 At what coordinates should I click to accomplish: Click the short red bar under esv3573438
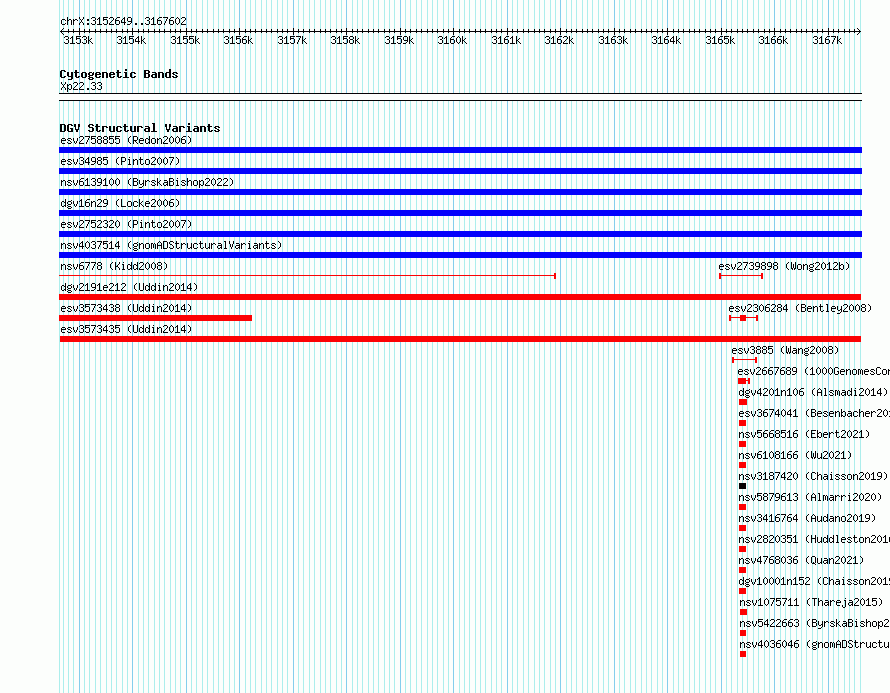(x=156, y=318)
